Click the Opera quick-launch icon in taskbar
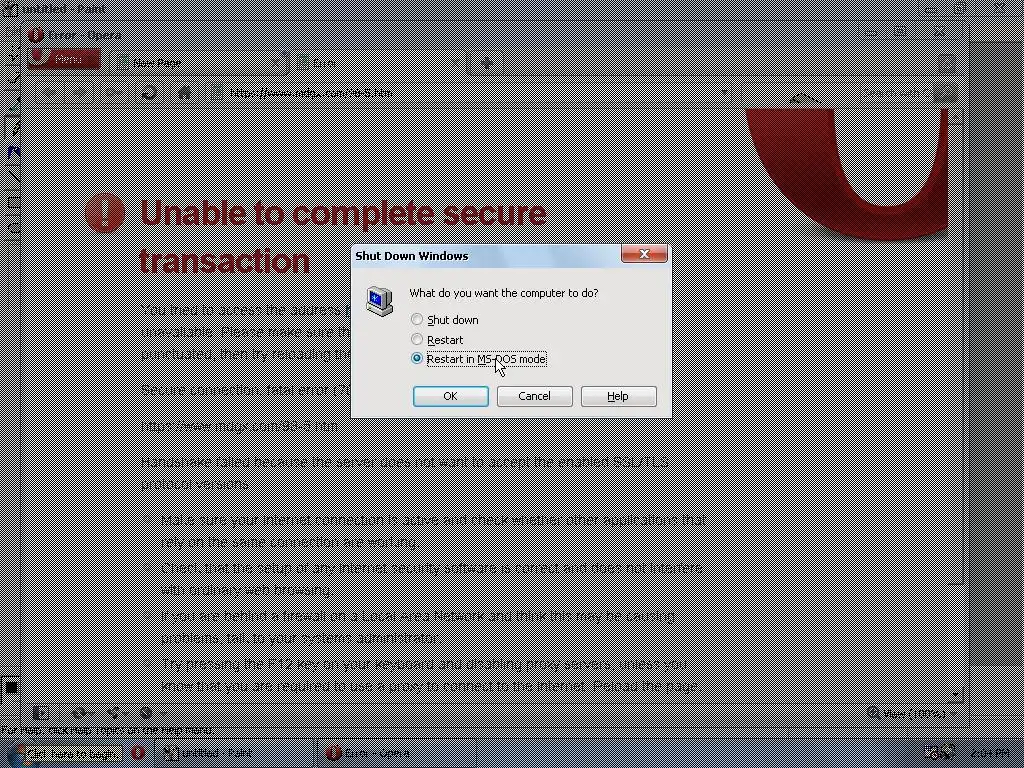 138,753
